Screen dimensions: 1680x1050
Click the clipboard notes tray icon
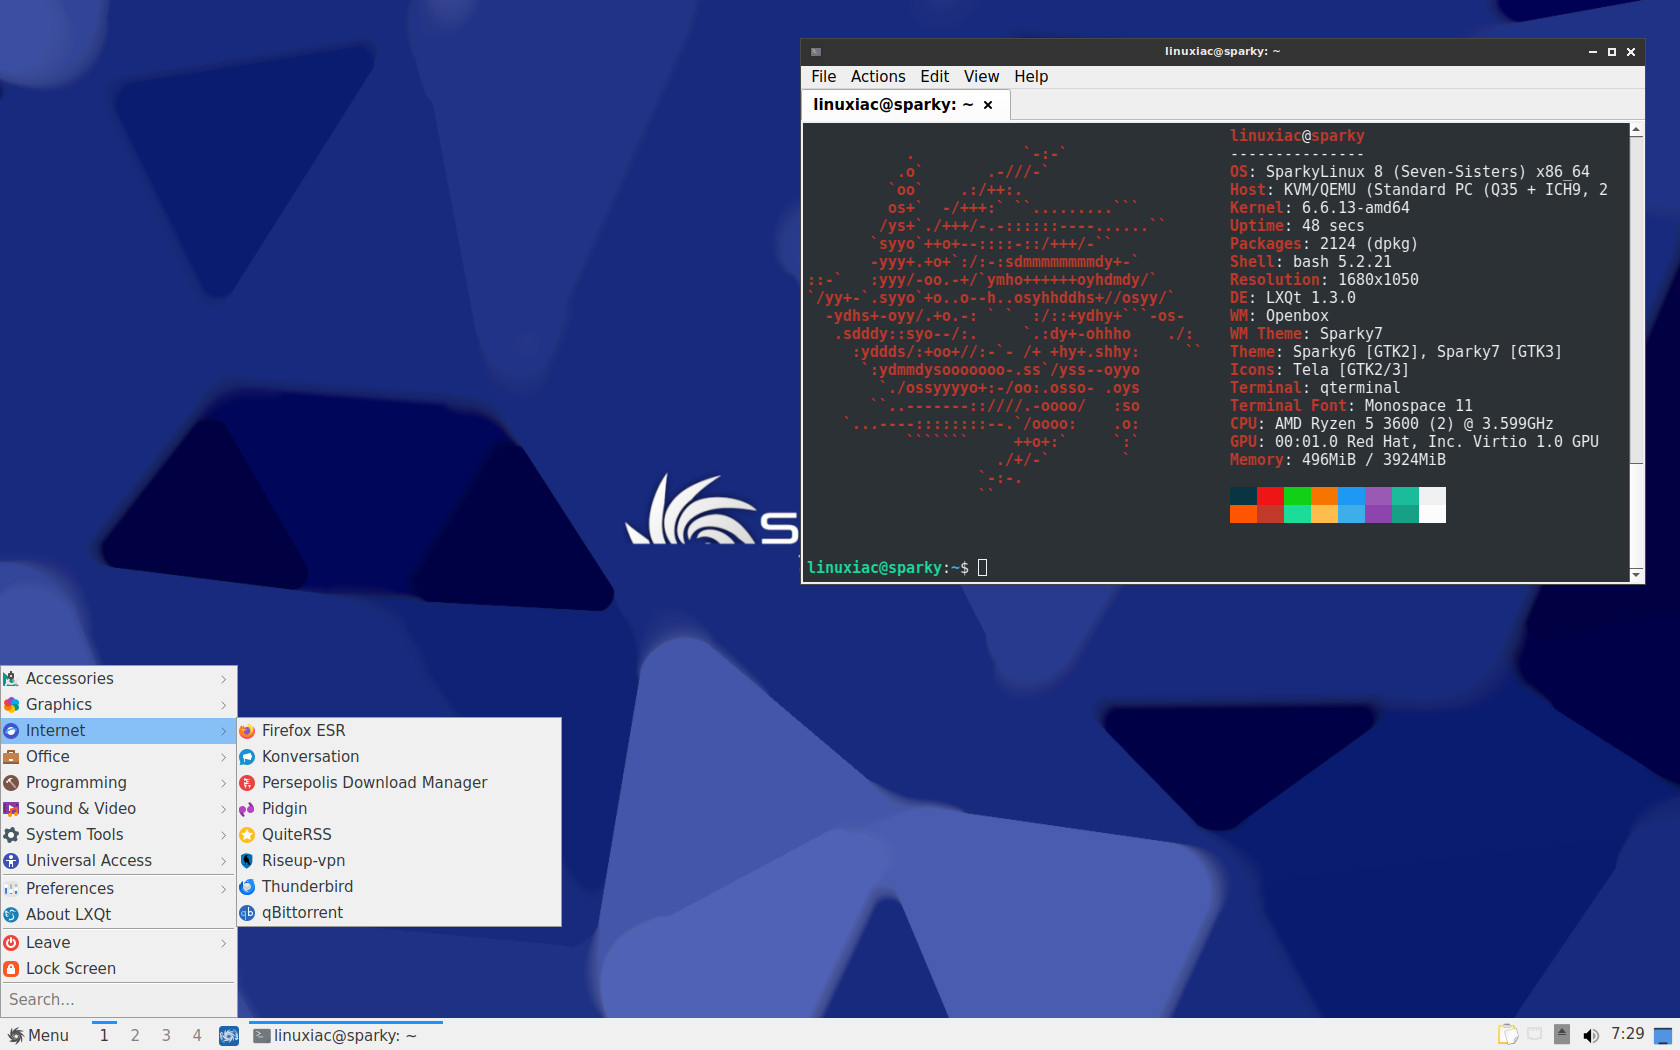pos(1507,1035)
